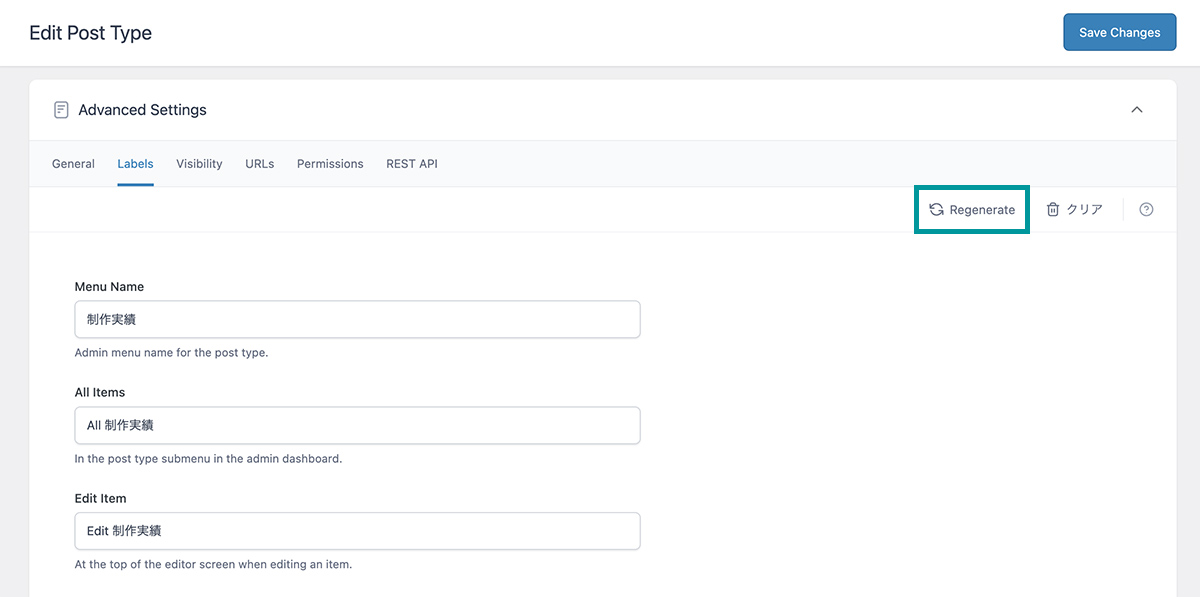Click the Save Changes button
The width and height of the screenshot is (1200, 597).
1119,32
